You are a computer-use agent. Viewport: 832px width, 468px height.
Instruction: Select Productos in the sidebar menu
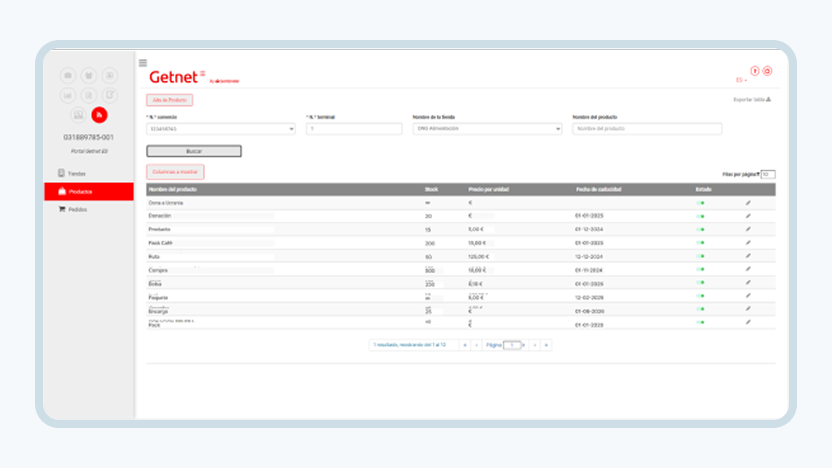[x=89, y=192]
